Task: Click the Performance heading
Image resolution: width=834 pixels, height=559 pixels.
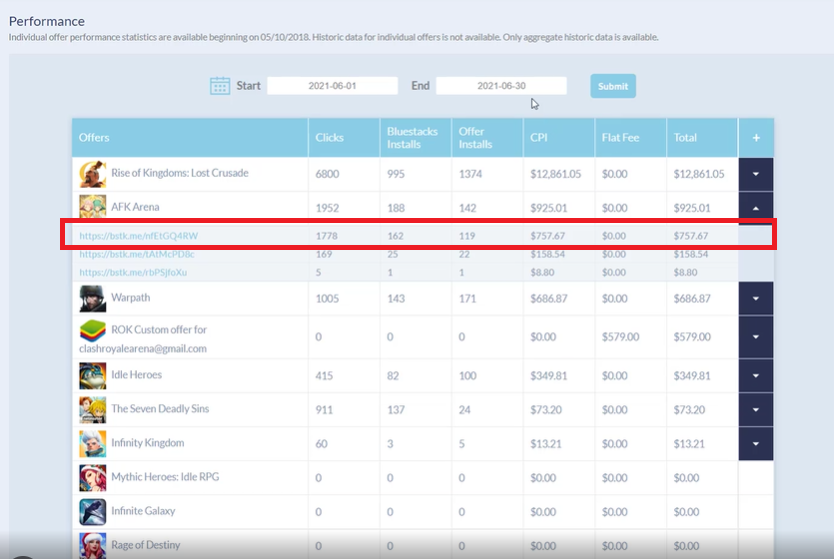Action: tap(47, 21)
